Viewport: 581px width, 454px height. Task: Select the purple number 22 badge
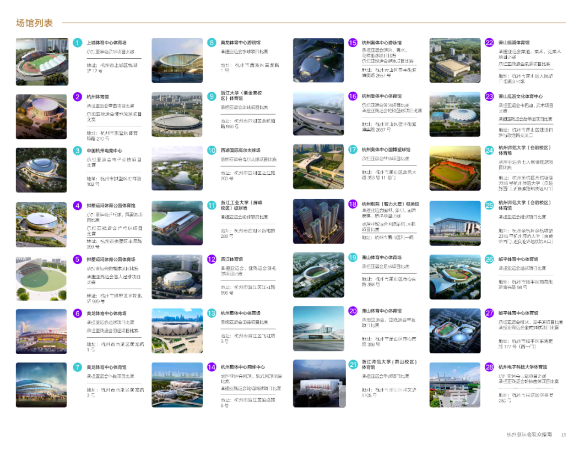tap(489, 42)
